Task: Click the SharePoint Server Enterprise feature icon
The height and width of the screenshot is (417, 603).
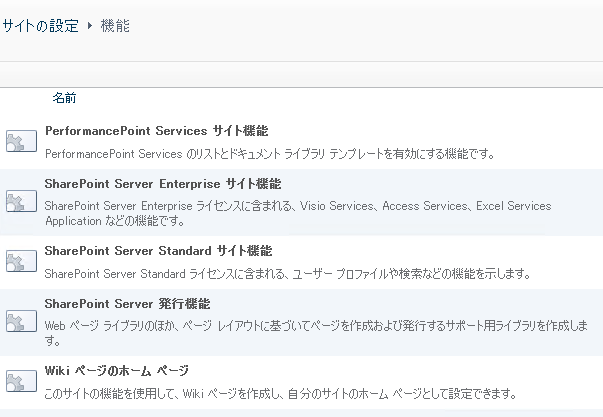Action: tap(20, 202)
